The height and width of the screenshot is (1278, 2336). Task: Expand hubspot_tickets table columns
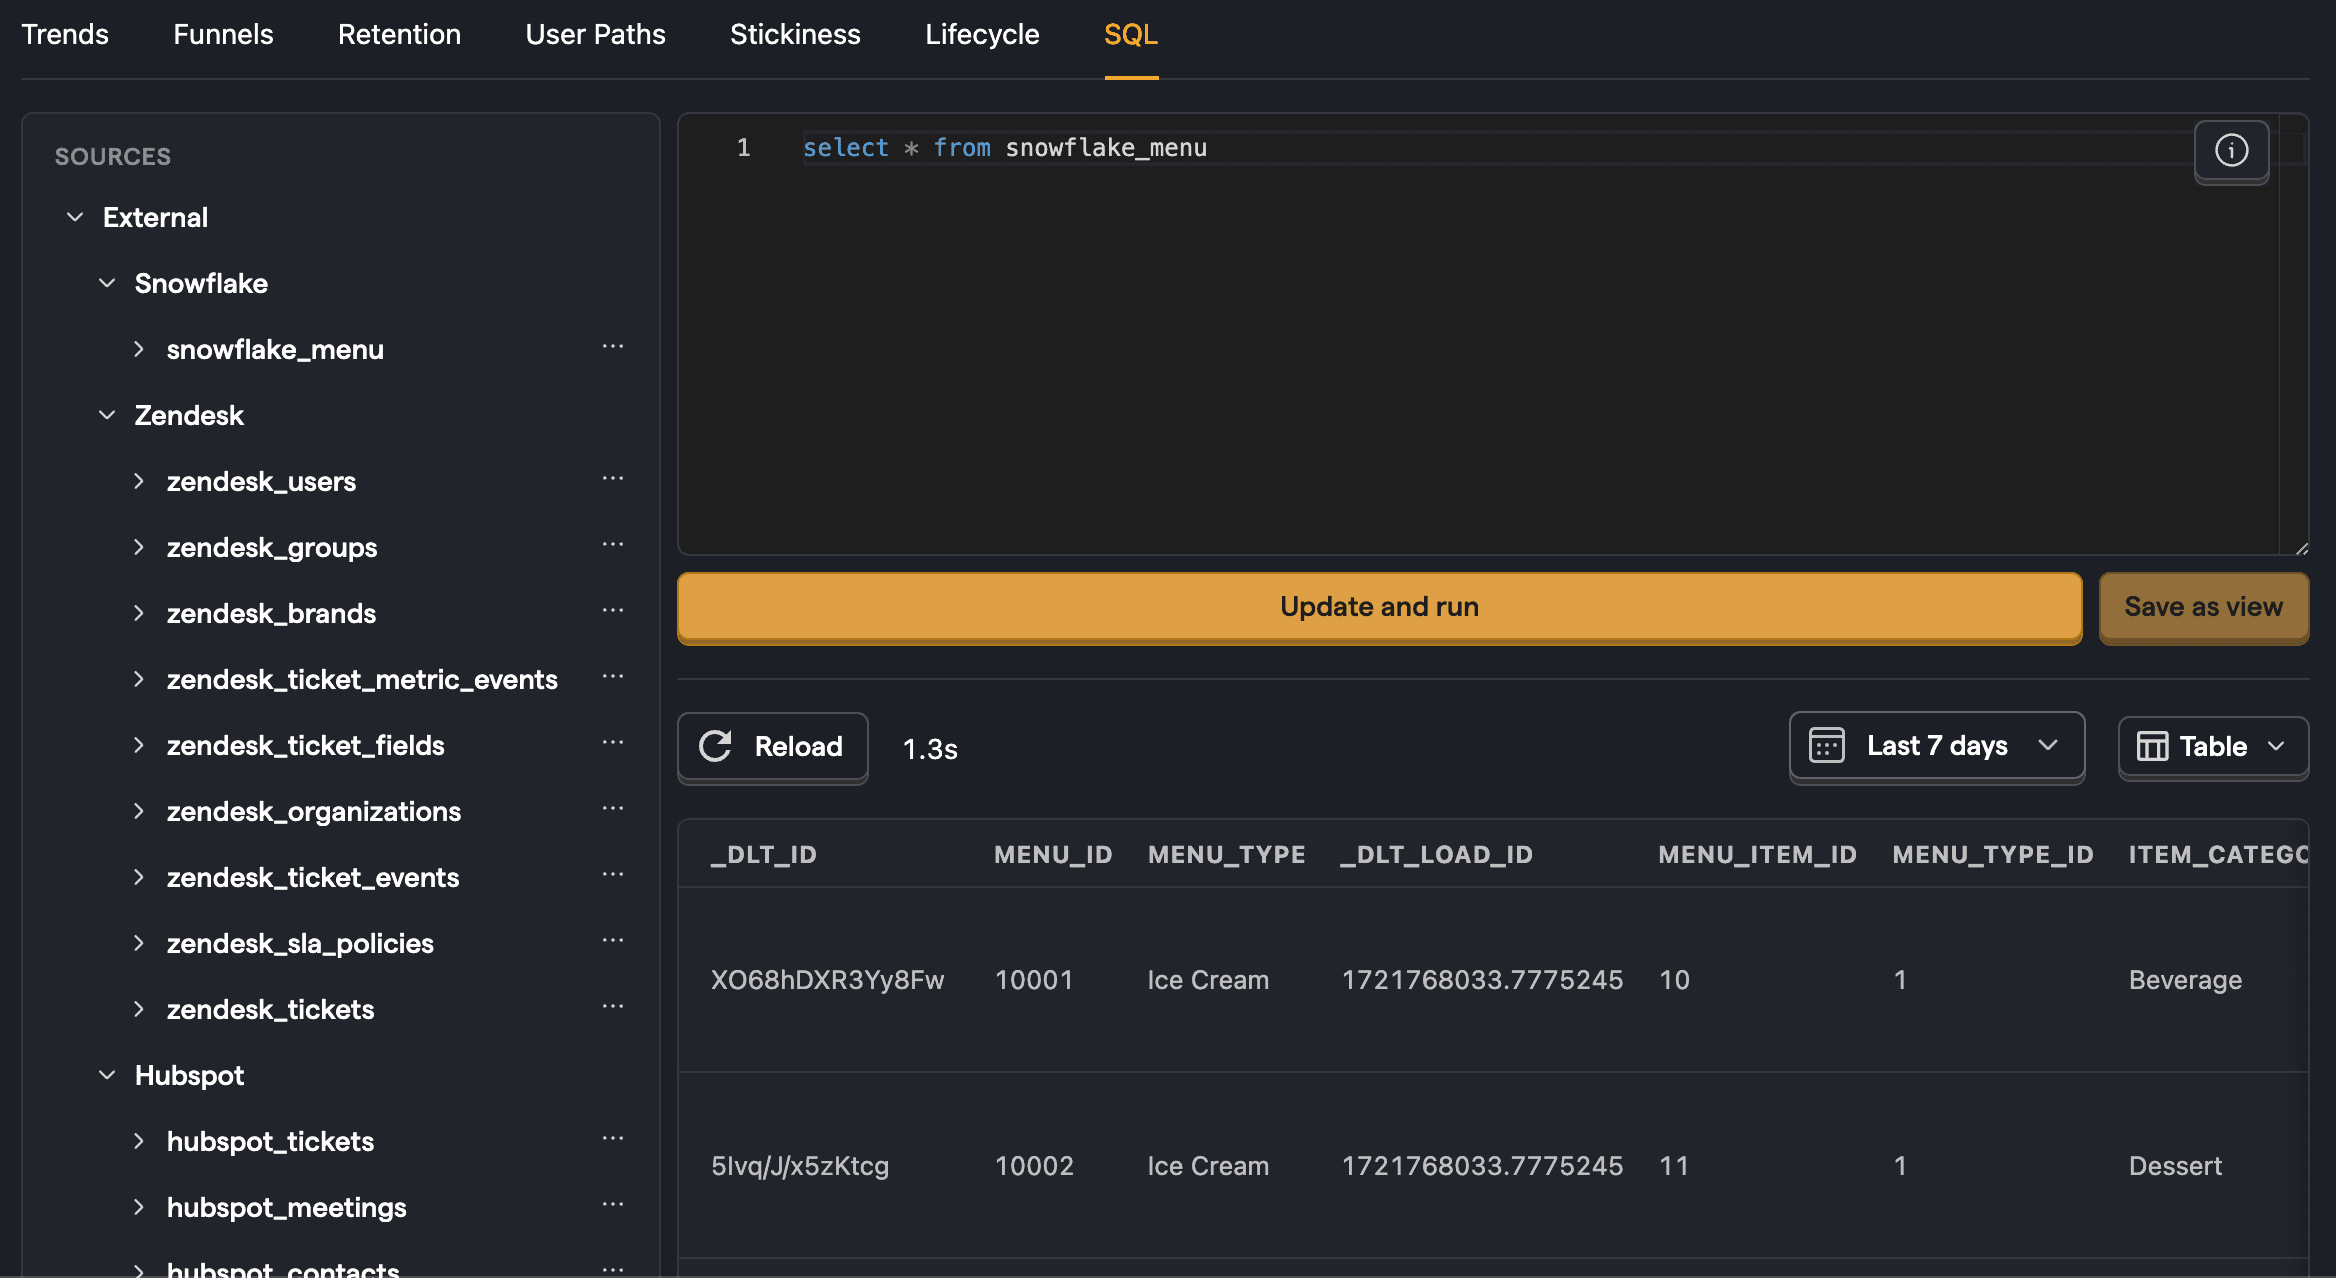pos(139,1141)
